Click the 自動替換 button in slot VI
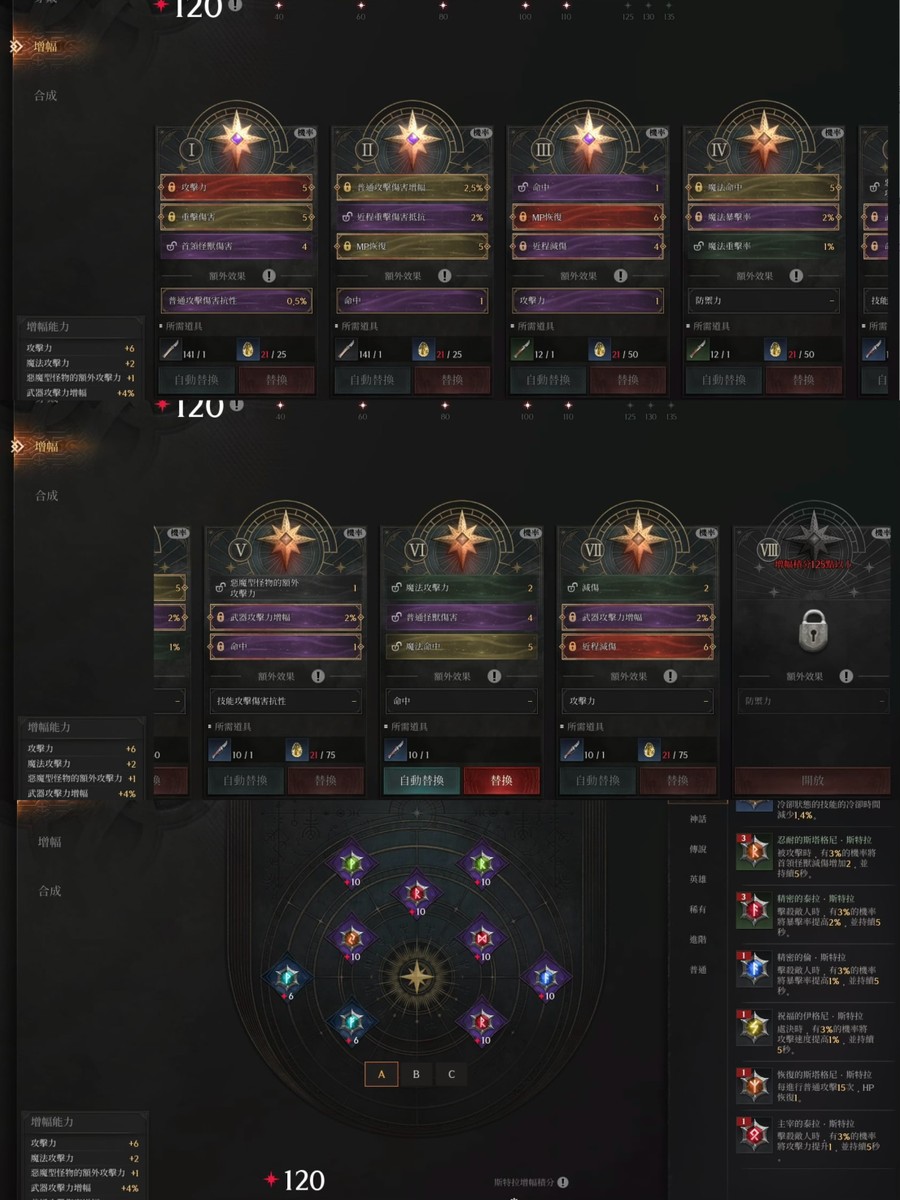Image resolution: width=900 pixels, height=1200 pixels. coord(421,780)
